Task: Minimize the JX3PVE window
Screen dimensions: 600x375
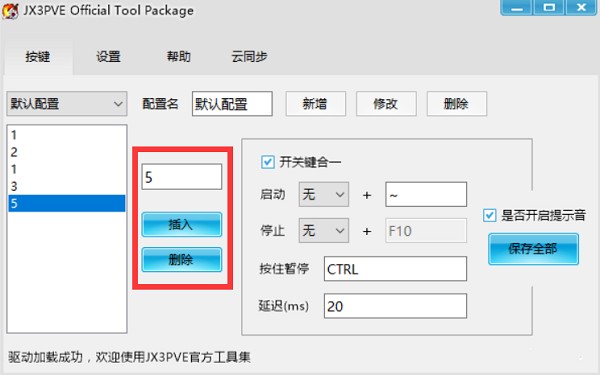Action: (x=517, y=7)
